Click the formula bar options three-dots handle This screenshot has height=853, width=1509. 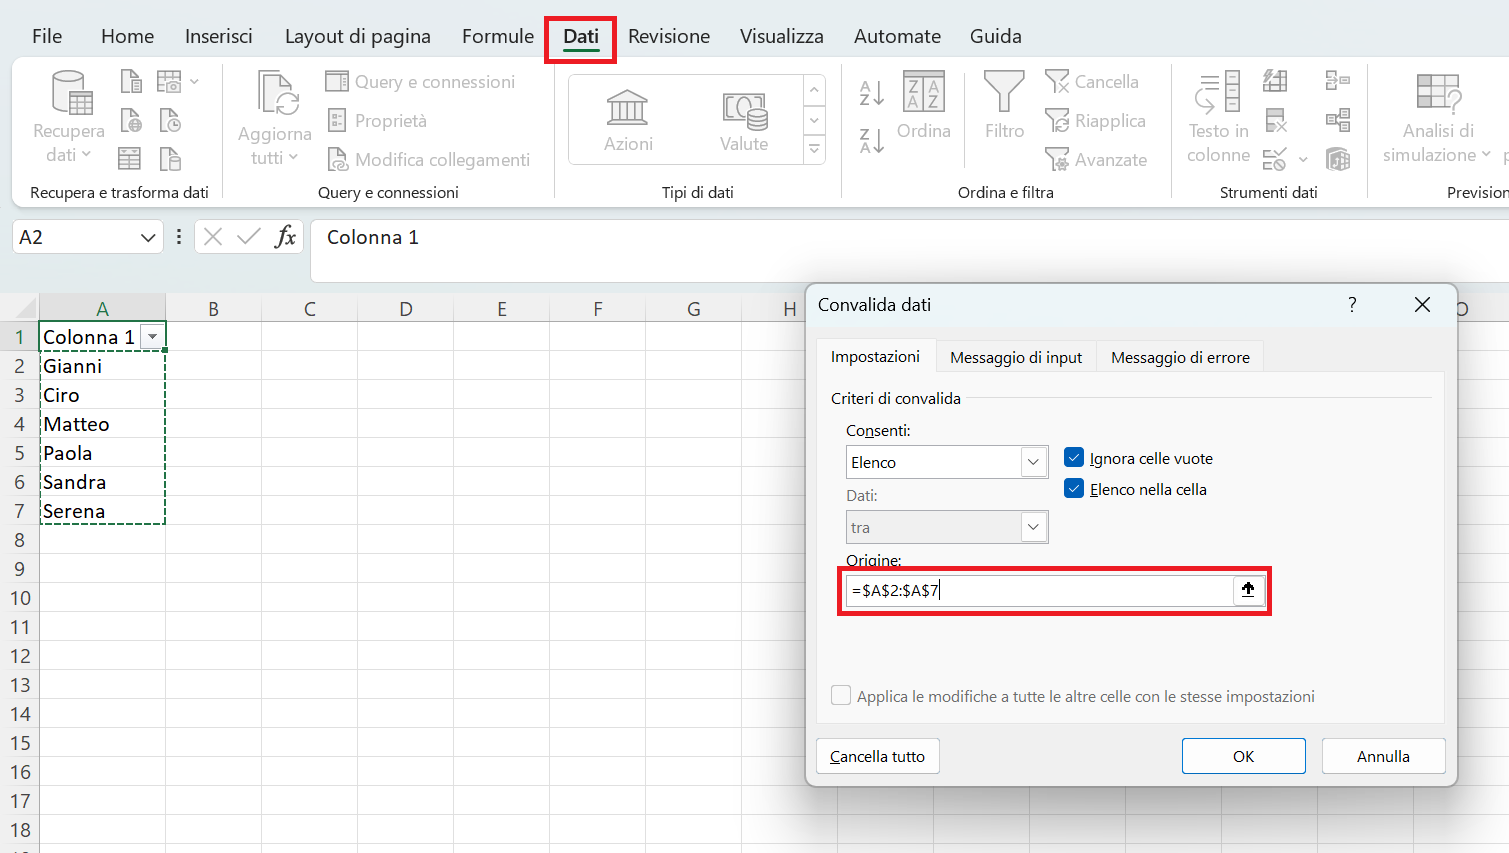click(179, 237)
